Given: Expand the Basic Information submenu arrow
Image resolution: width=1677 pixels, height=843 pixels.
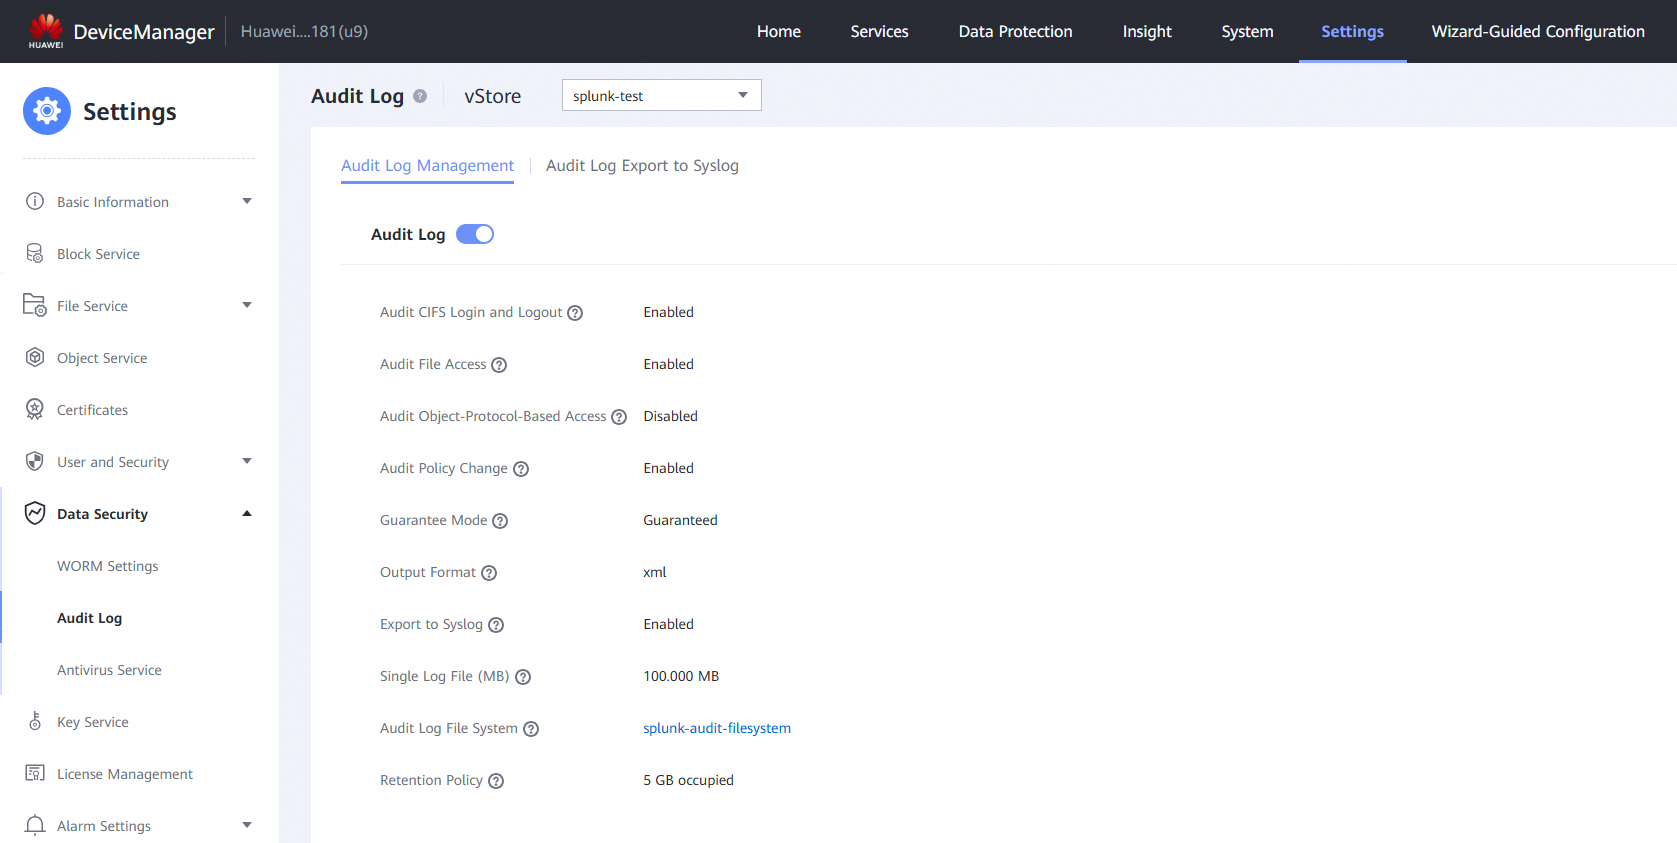Looking at the screenshot, I should [247, 201].
